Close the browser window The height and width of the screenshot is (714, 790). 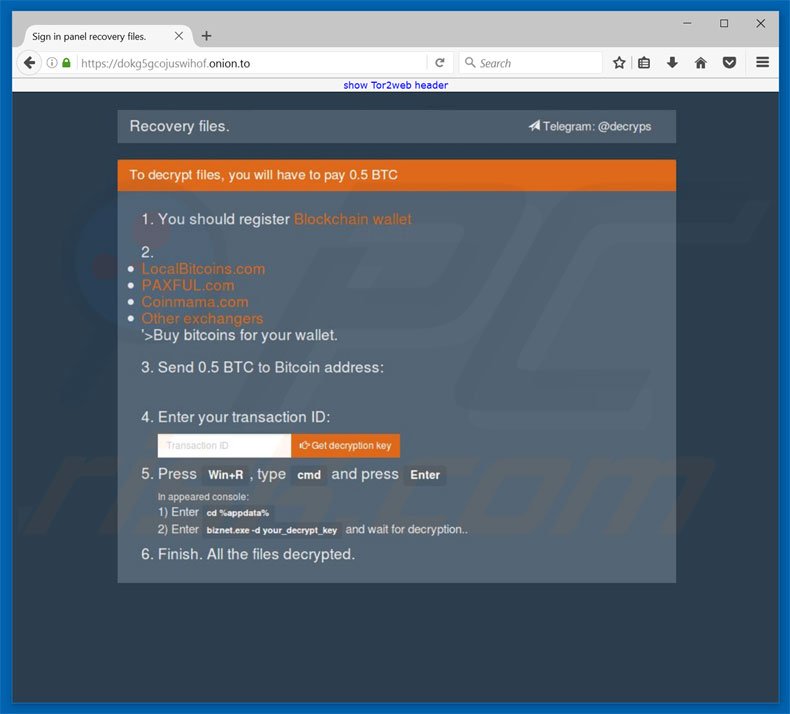pos(761,23)
